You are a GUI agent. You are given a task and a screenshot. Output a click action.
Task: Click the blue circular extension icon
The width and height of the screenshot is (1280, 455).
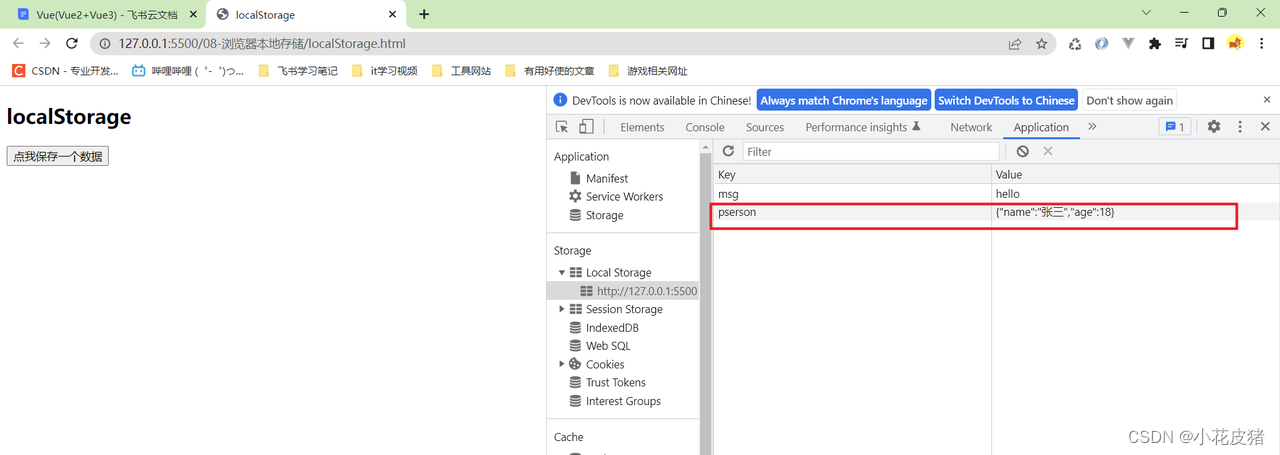[1102, 44]
